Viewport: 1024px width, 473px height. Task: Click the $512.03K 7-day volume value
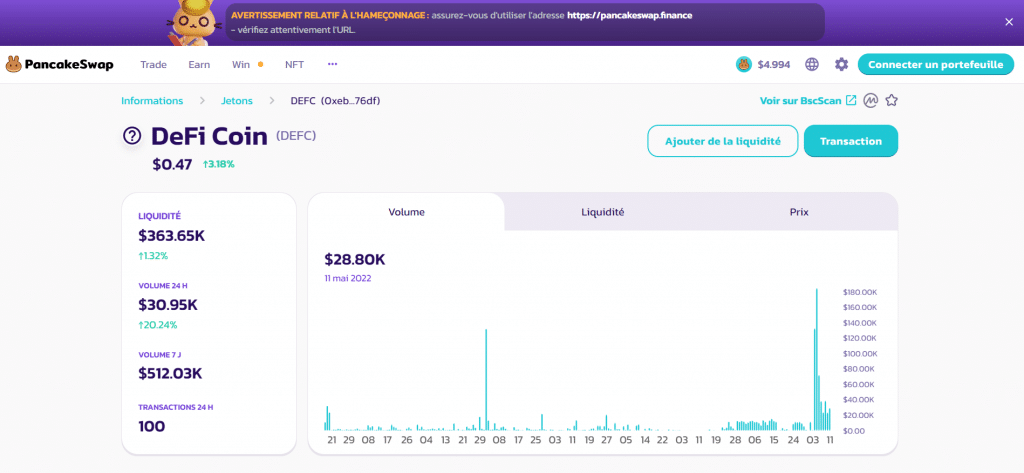[170, 374]
